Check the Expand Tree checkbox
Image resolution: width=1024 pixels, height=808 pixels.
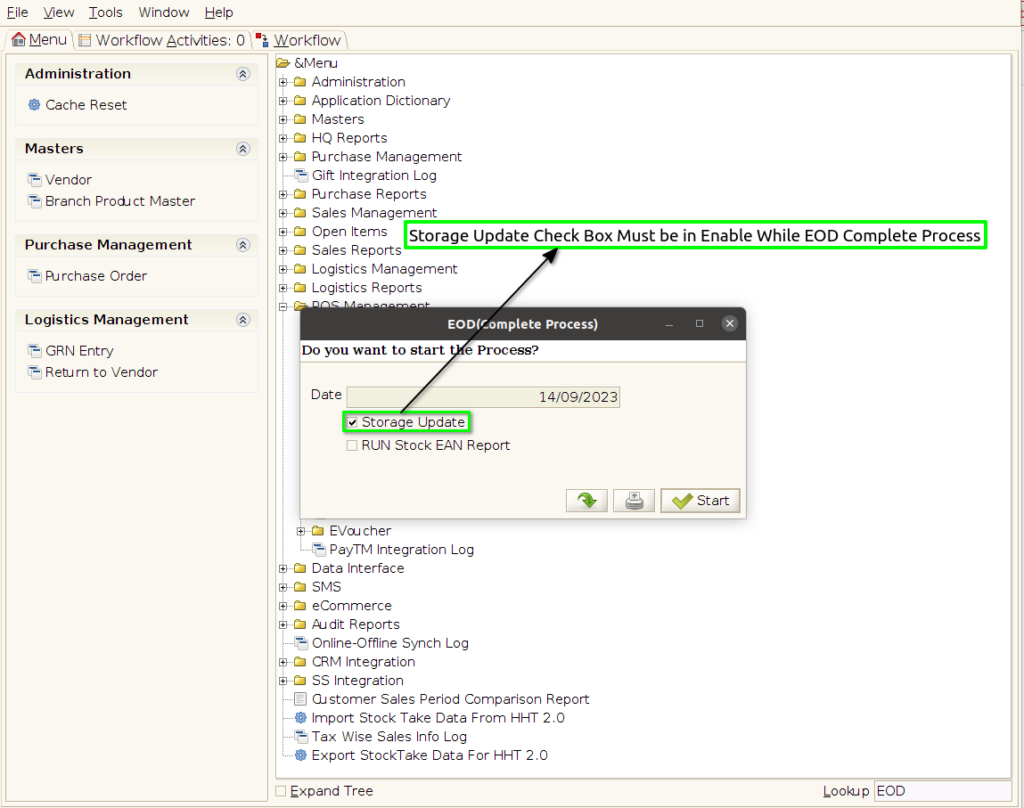pos(281,791)
